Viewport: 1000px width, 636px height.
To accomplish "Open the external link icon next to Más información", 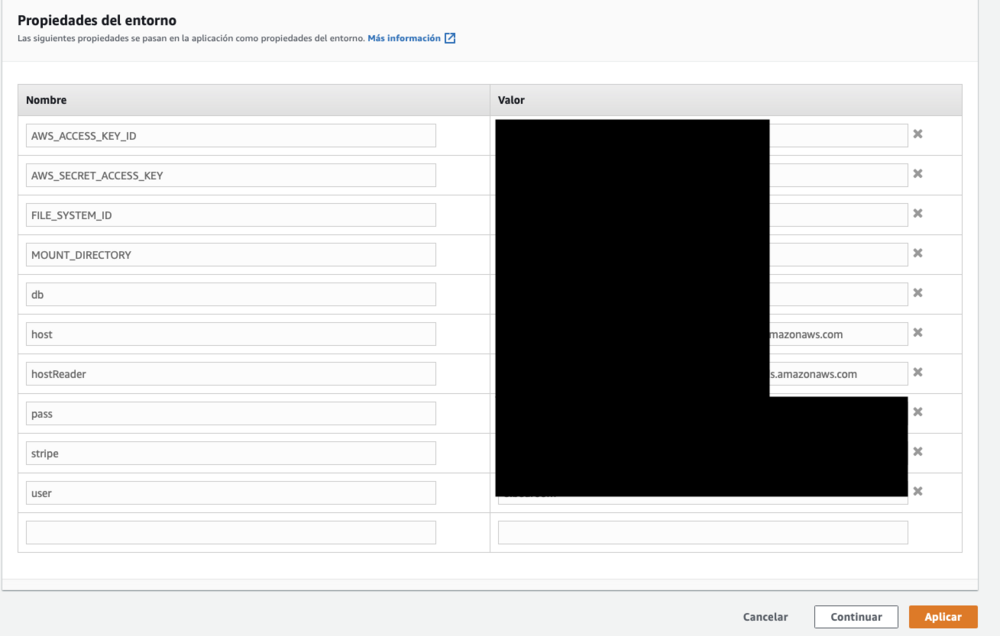I will coord(450,38).
